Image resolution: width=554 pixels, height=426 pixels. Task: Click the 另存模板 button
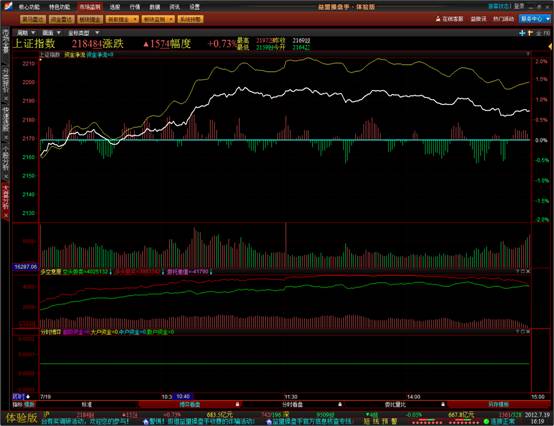pyautogui.click(x=499, y=404)
